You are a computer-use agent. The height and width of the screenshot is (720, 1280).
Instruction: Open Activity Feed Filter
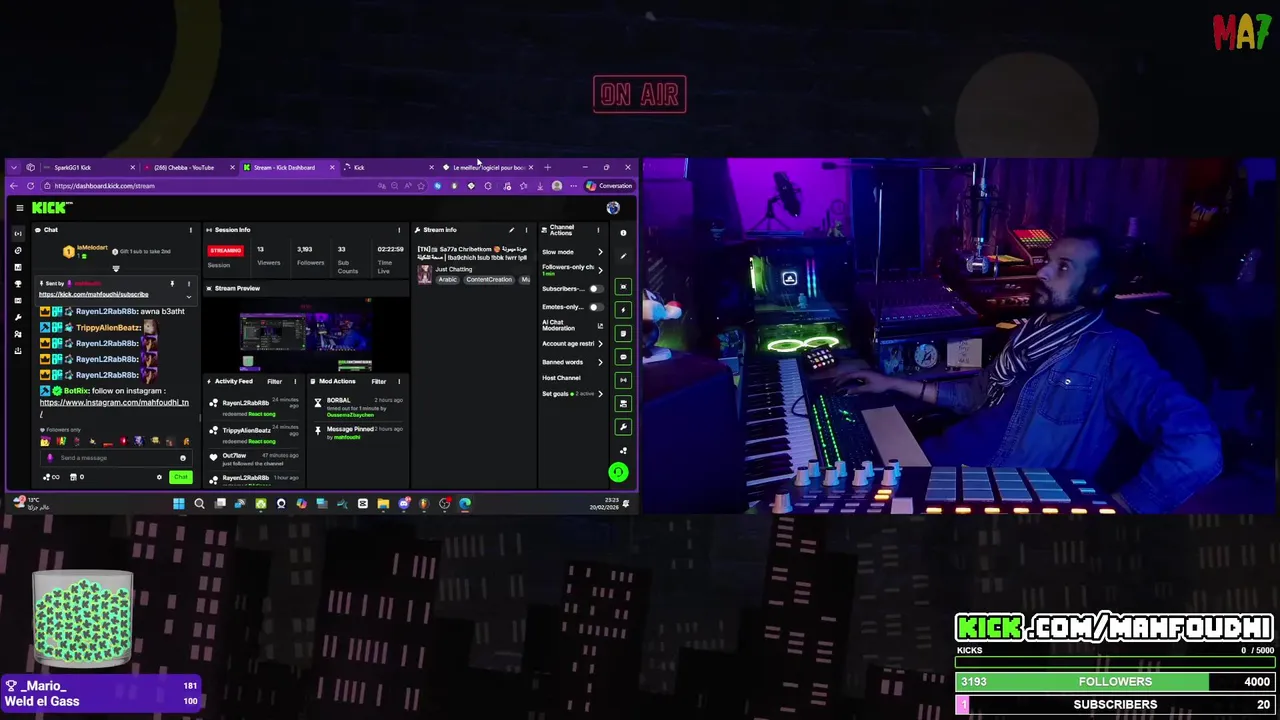pyautogui.click(x=274, y=381)
